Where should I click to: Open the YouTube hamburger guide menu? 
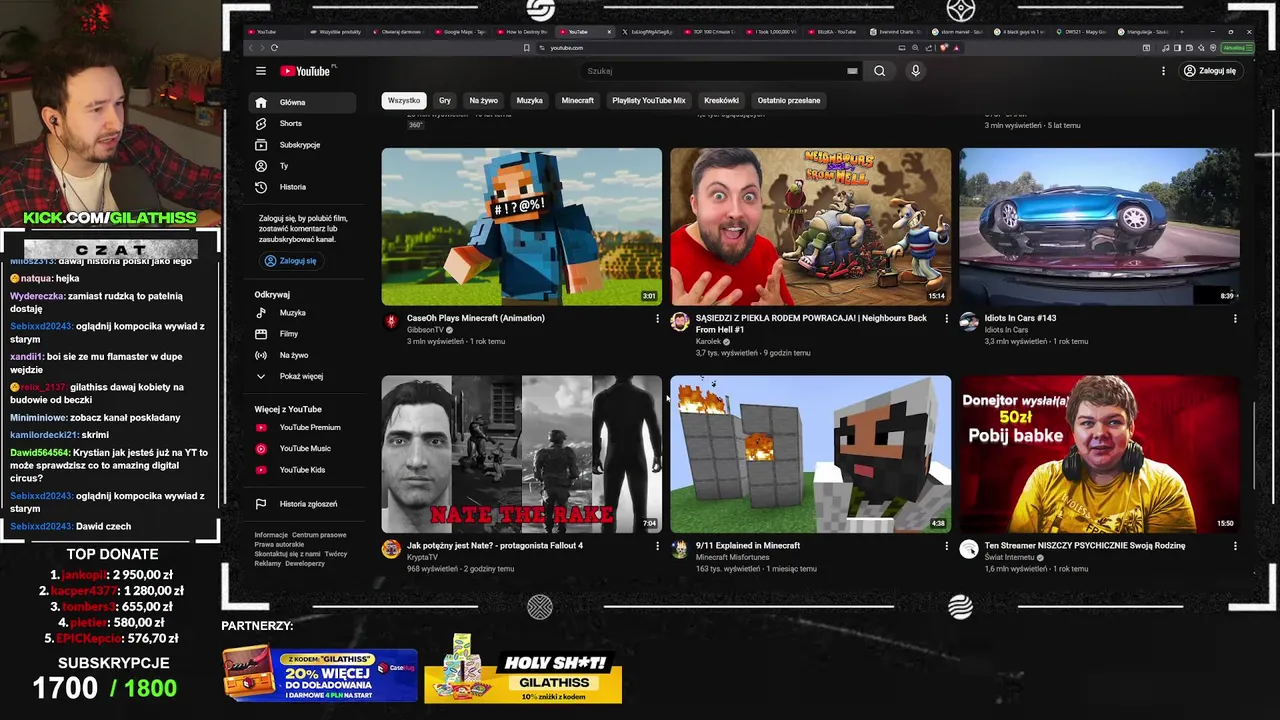pos(260,71)
